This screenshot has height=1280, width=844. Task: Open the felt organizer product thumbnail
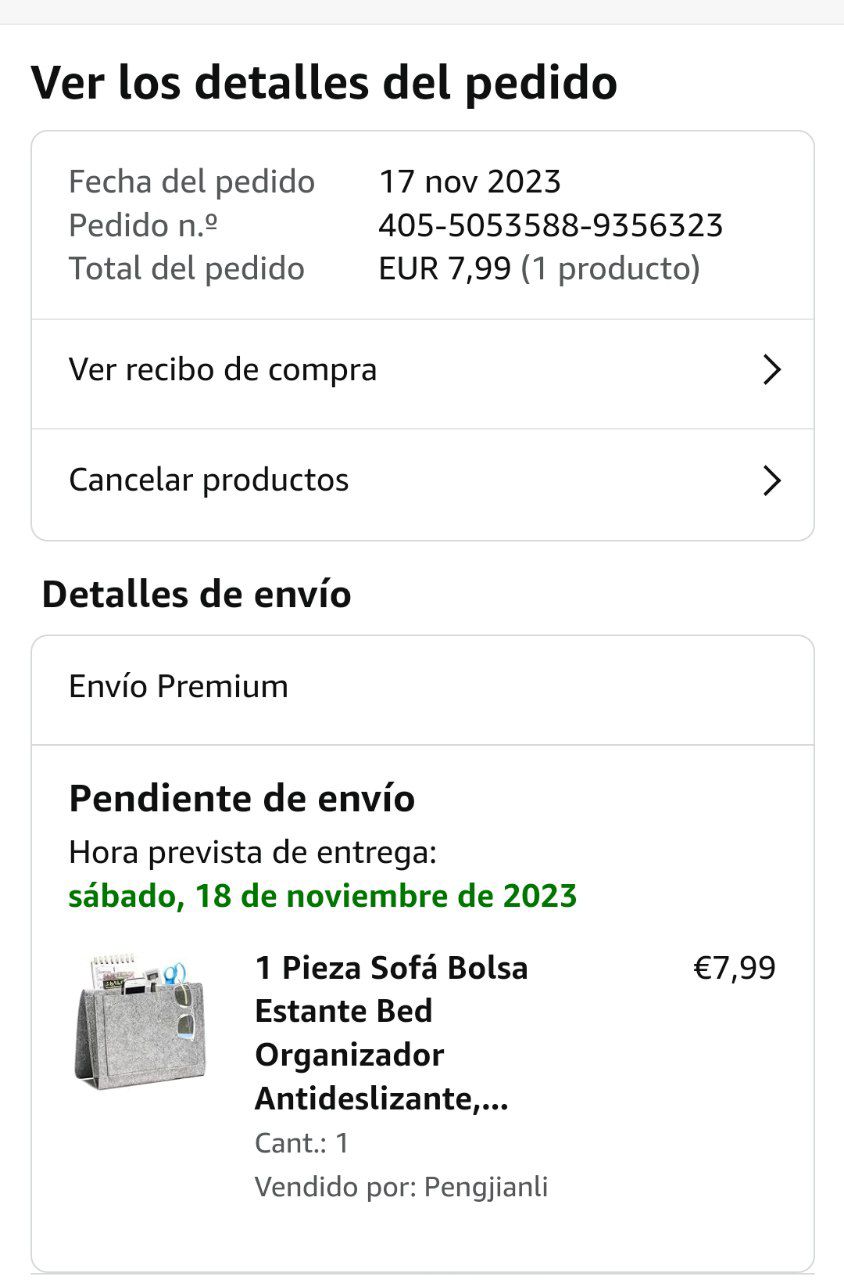pos(139,1020)
